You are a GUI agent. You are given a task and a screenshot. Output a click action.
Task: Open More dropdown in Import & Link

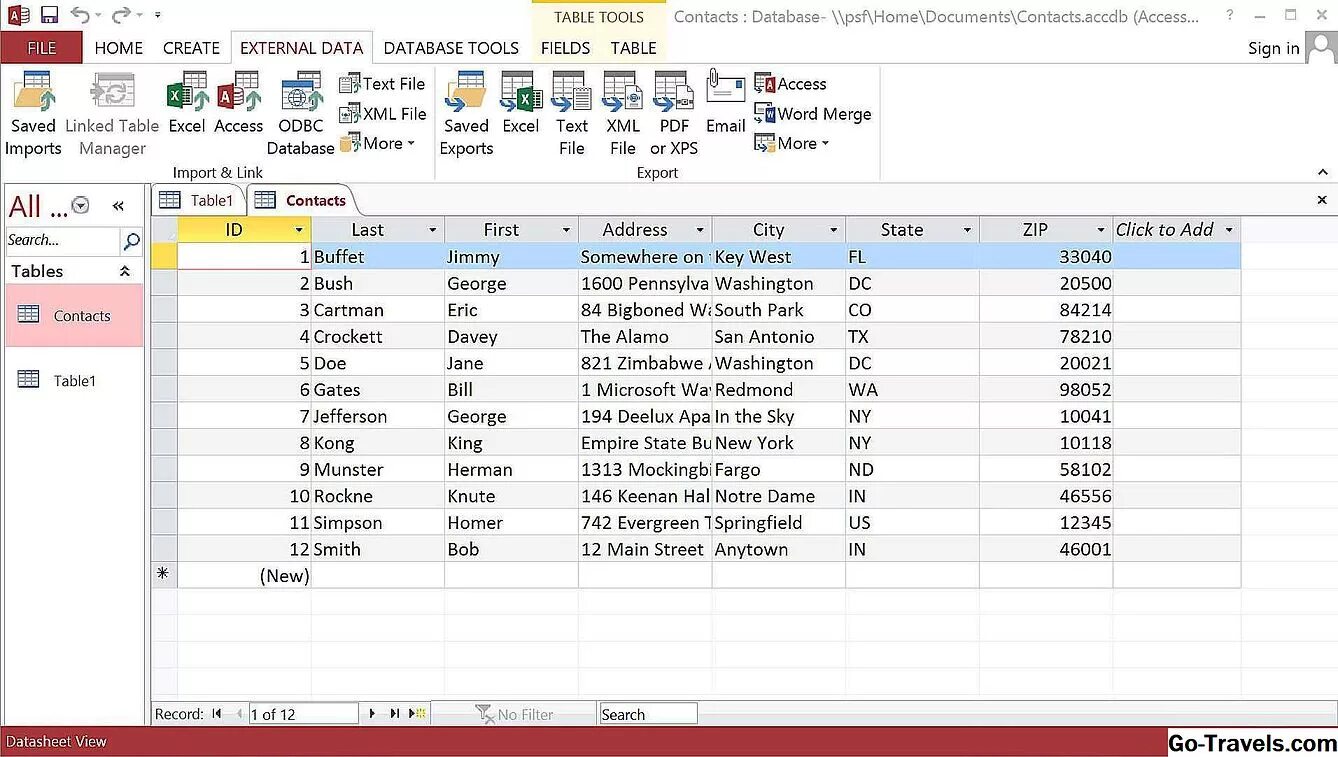pyautogui.click(x=378, y=143)
